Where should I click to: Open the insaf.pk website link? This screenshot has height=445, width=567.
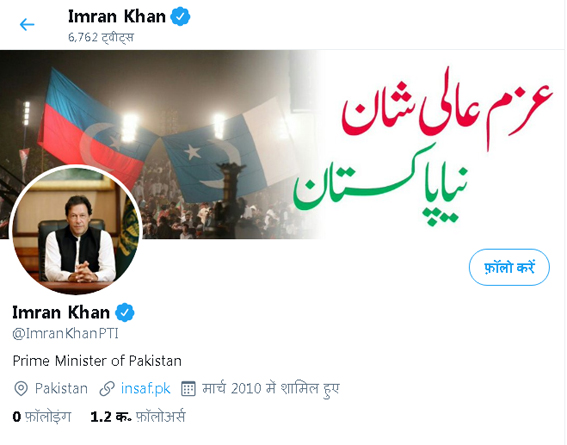click(x=146, y=389)
